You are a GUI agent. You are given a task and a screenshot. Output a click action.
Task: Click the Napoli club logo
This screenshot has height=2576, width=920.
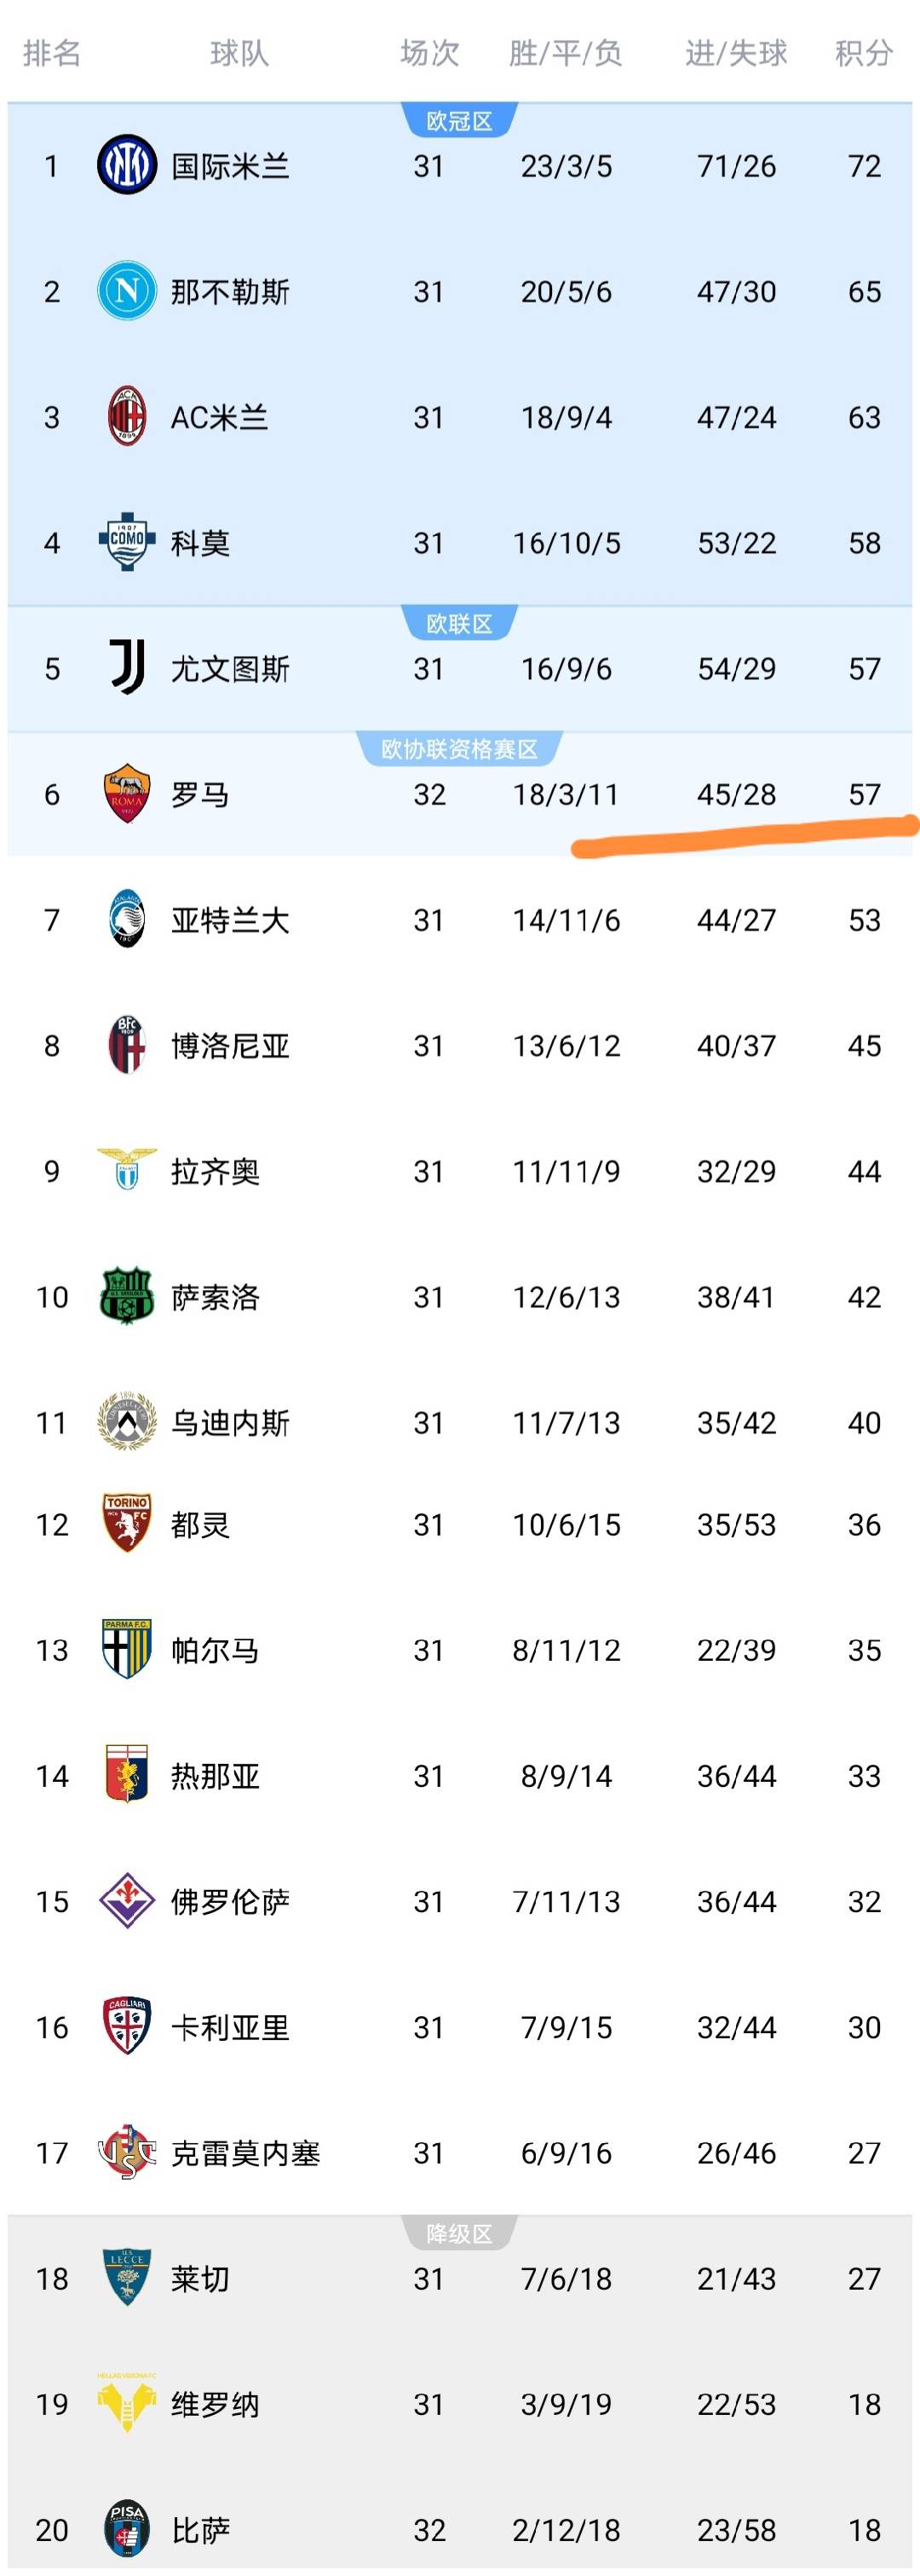[127, 291]
